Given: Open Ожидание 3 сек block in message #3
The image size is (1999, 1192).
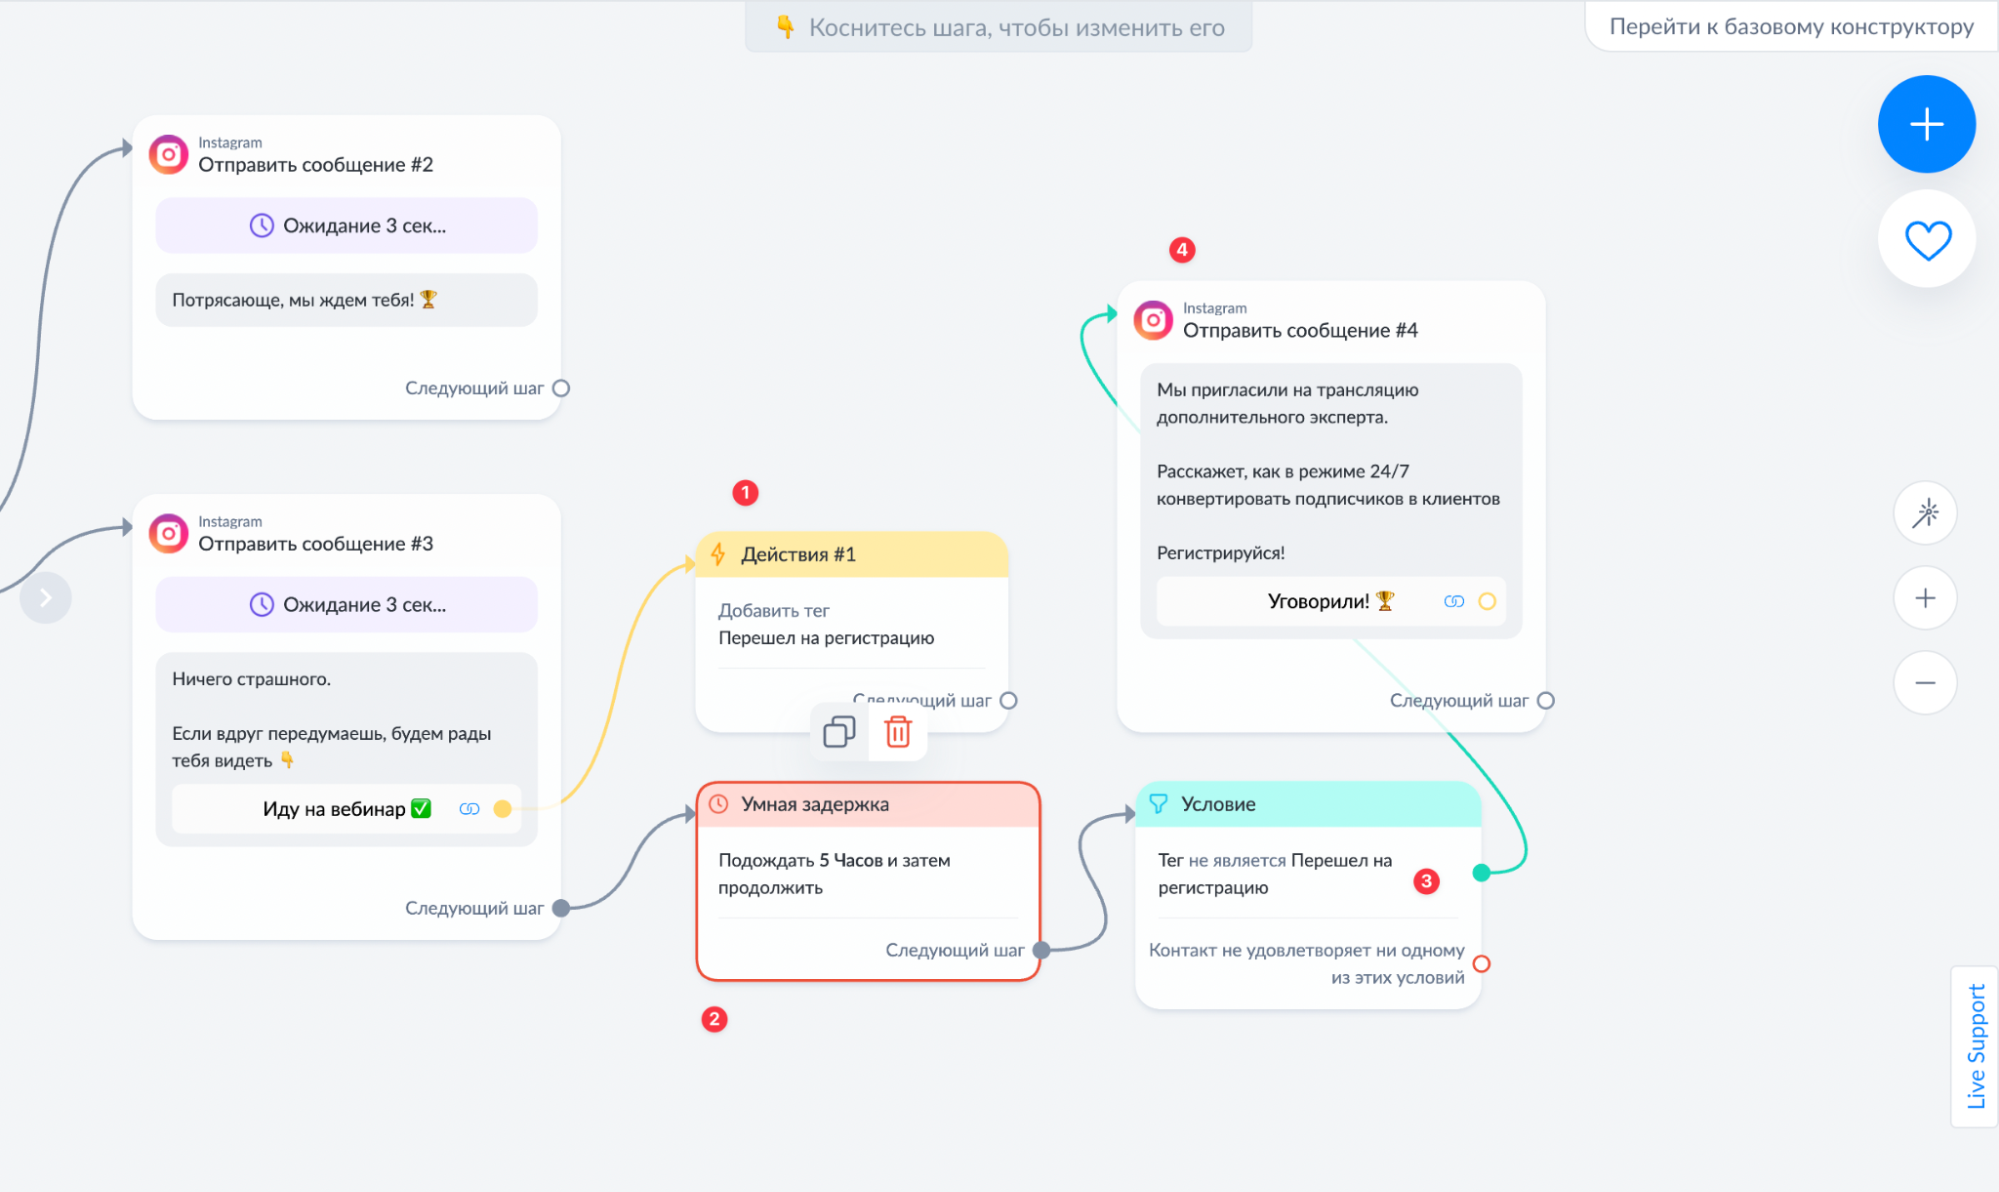Looking at the screenshot, I should coord(347,605).
